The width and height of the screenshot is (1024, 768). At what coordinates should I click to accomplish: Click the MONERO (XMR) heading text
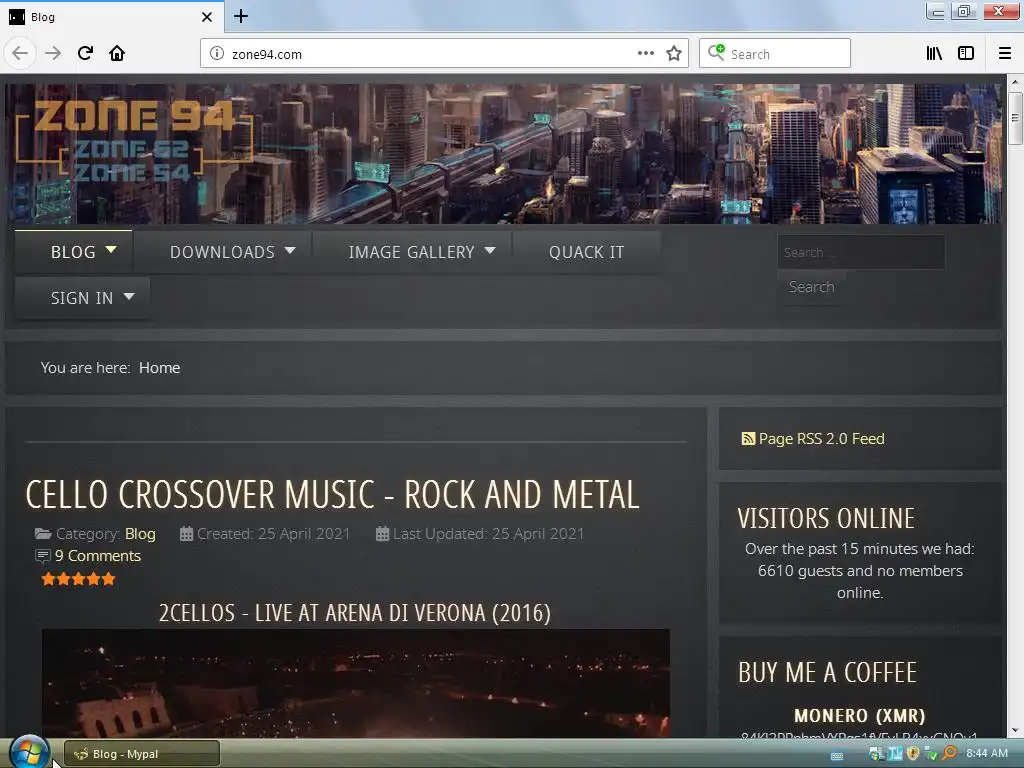point(859,716)
